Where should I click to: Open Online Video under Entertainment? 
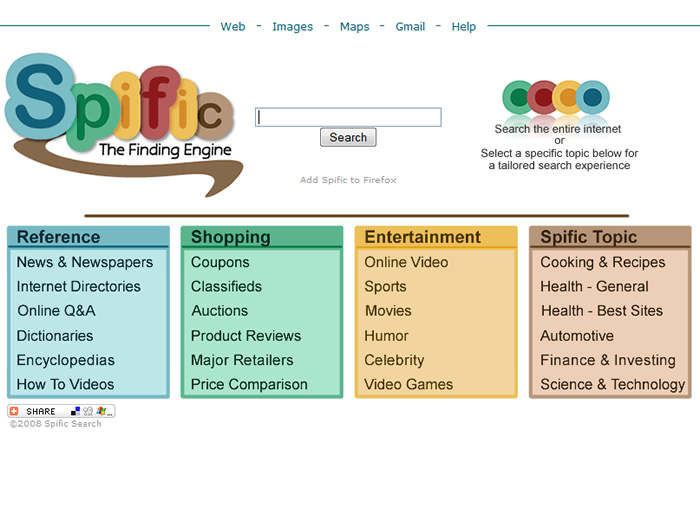pyautogui.click(x=406, y=262)
